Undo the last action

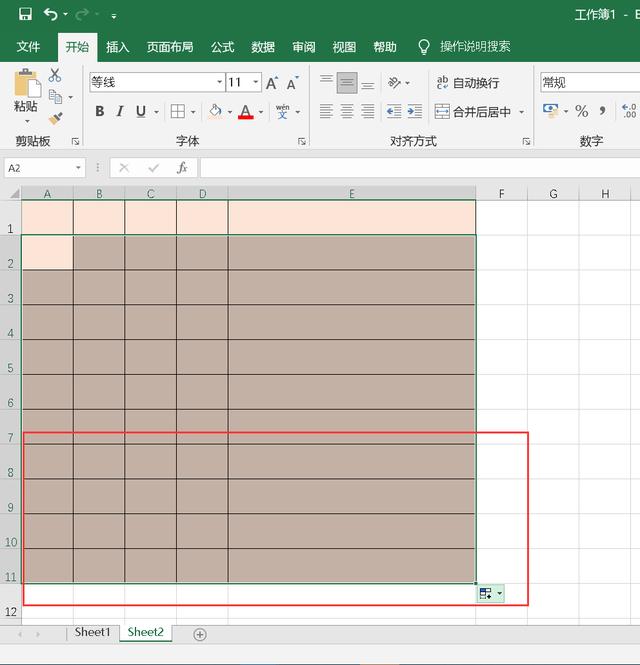[x=50, y=14]
